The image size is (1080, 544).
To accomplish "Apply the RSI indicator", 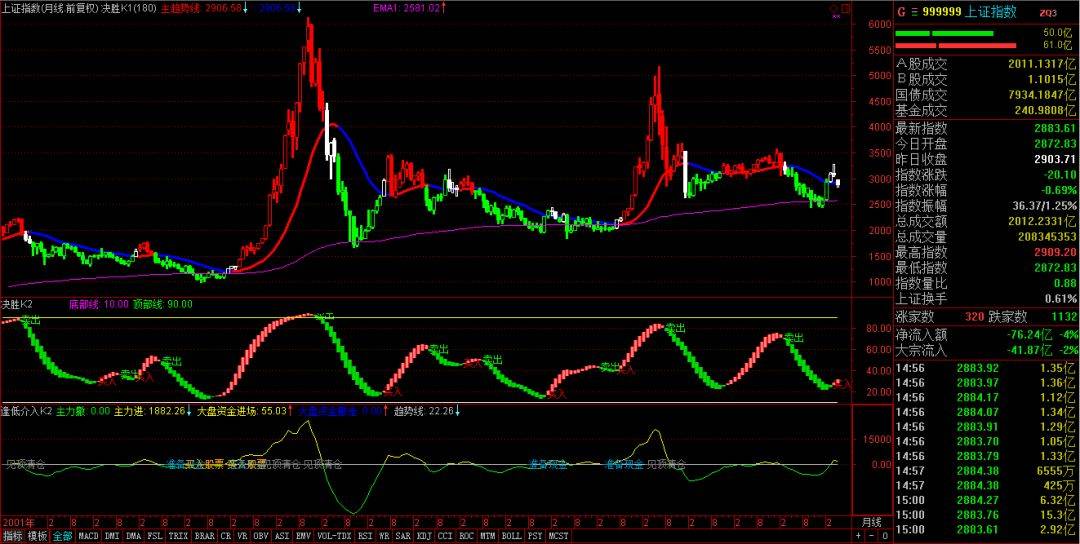I will click(366, 536).
